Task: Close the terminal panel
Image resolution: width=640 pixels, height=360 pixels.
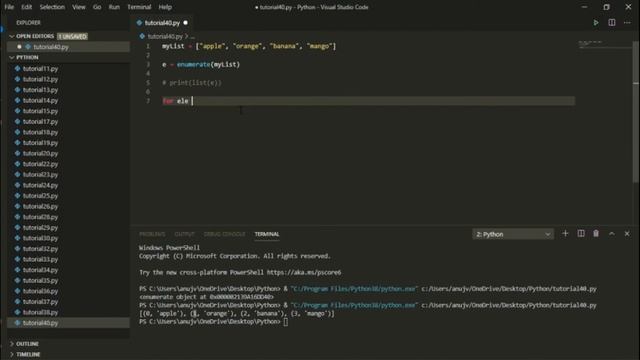Action: click(627, 233)
